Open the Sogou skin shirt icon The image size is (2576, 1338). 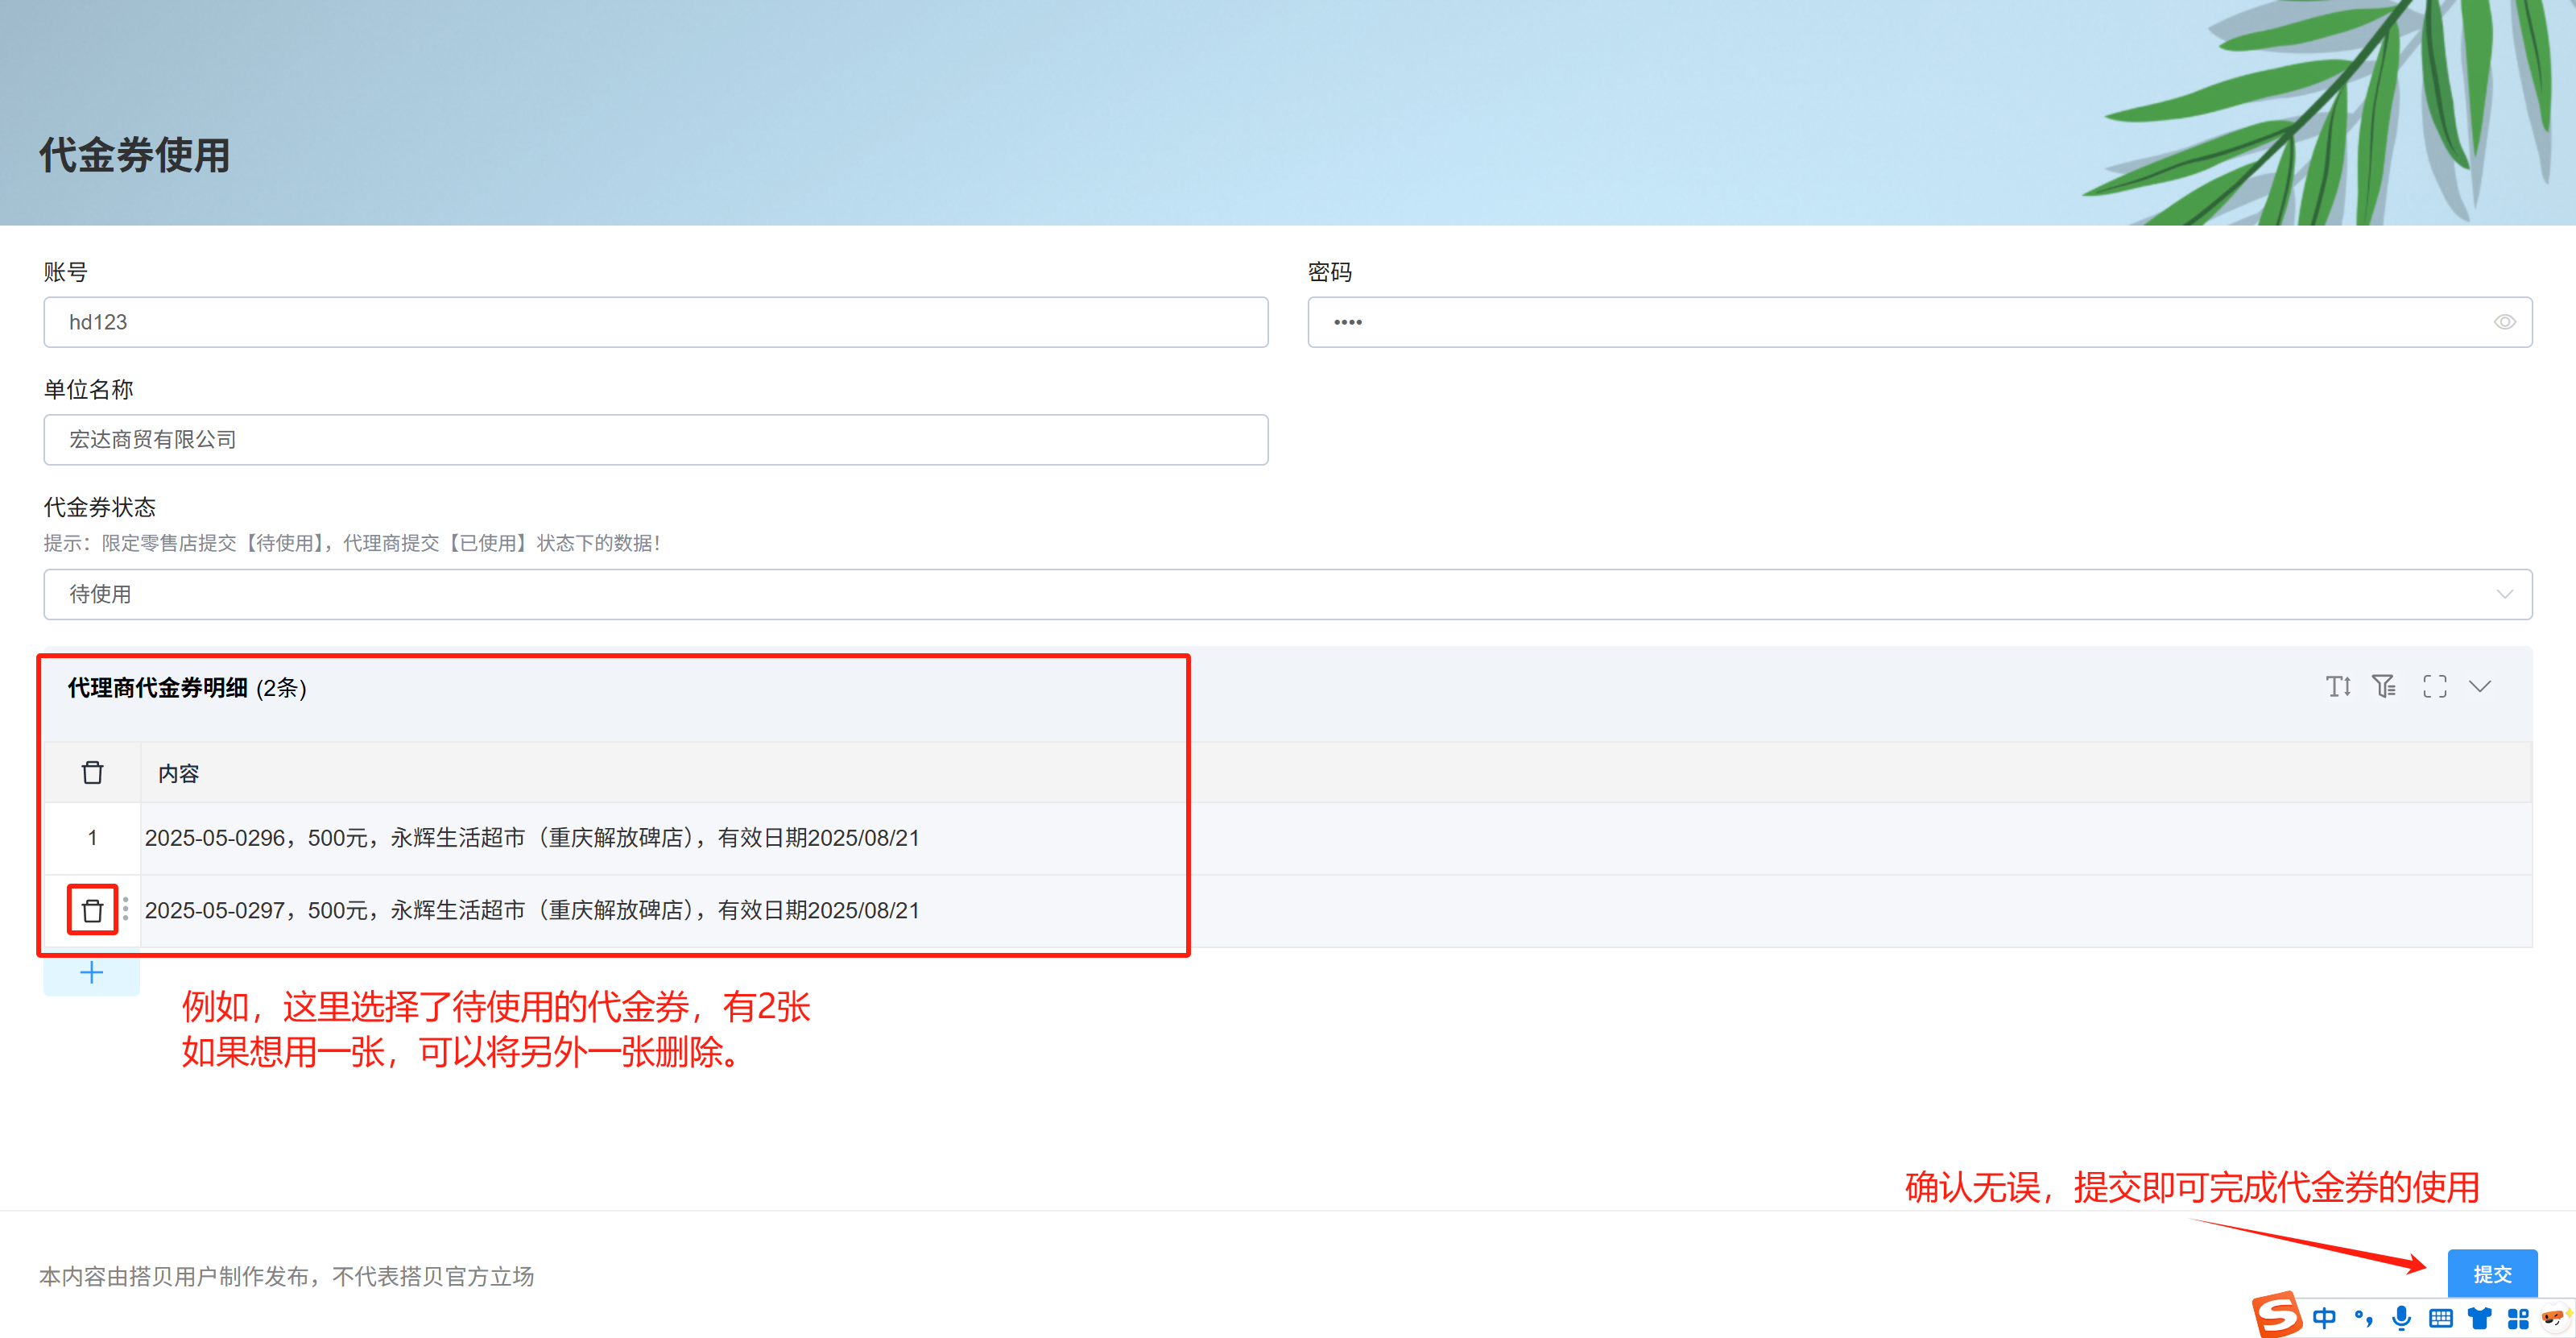coord(2479,1318)
